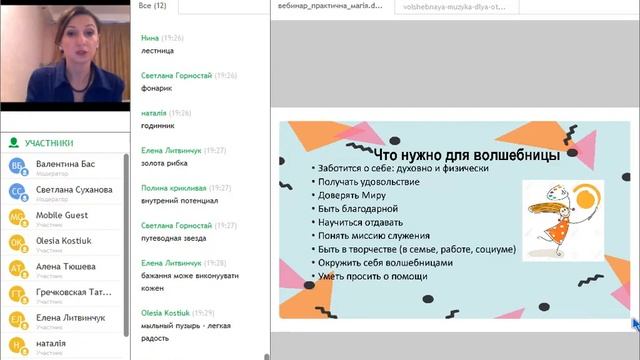Click the participants list scrollbar

126,245
